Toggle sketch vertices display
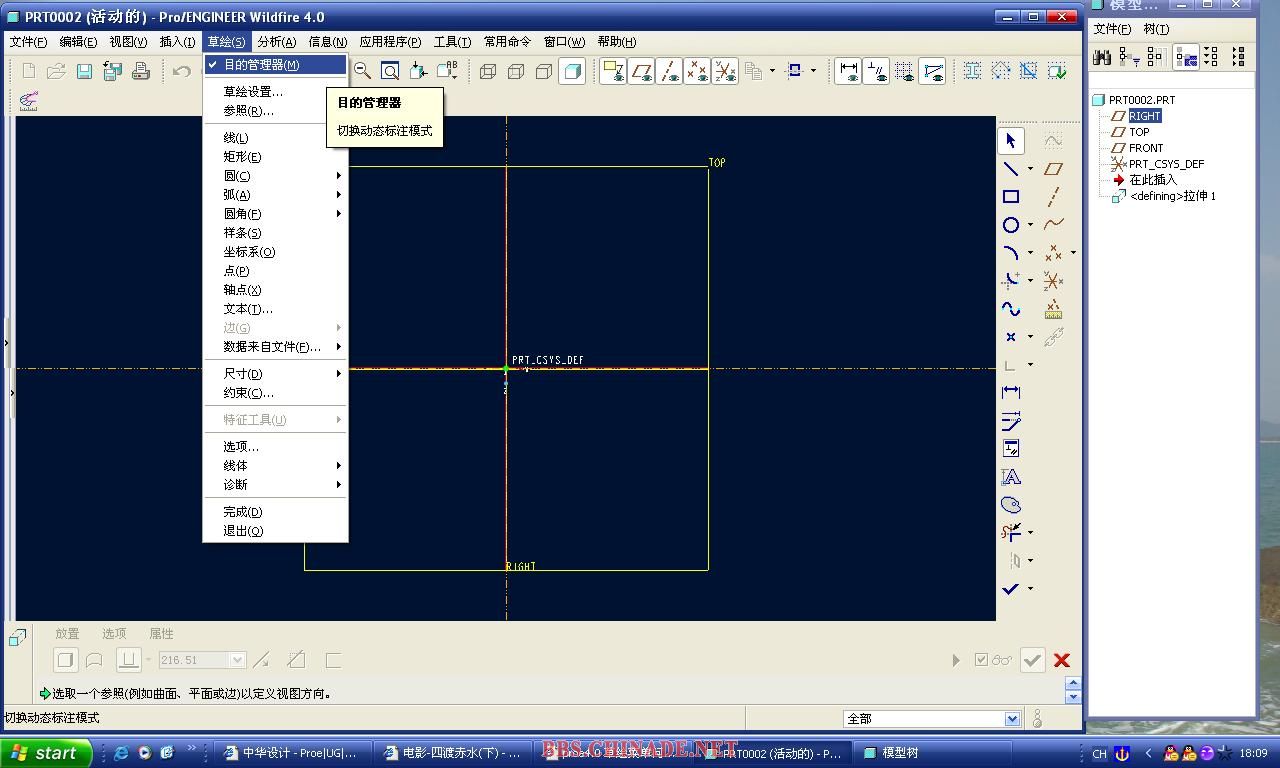 coord(932,71)
